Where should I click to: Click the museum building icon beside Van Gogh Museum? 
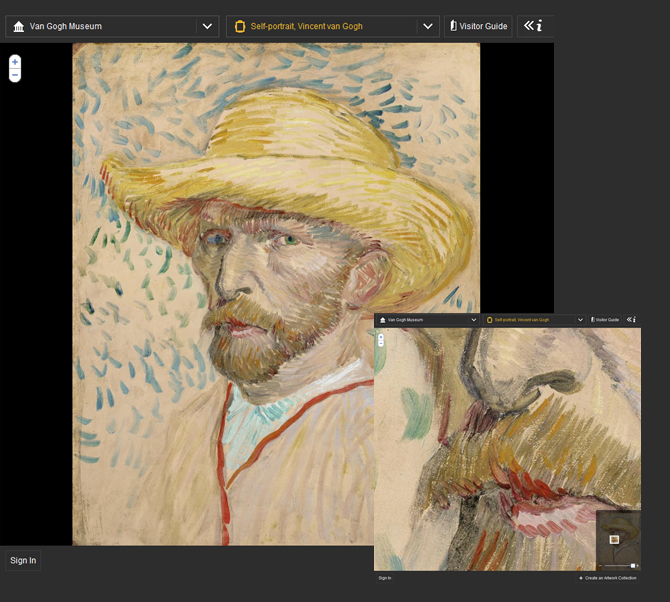point(18,26)
